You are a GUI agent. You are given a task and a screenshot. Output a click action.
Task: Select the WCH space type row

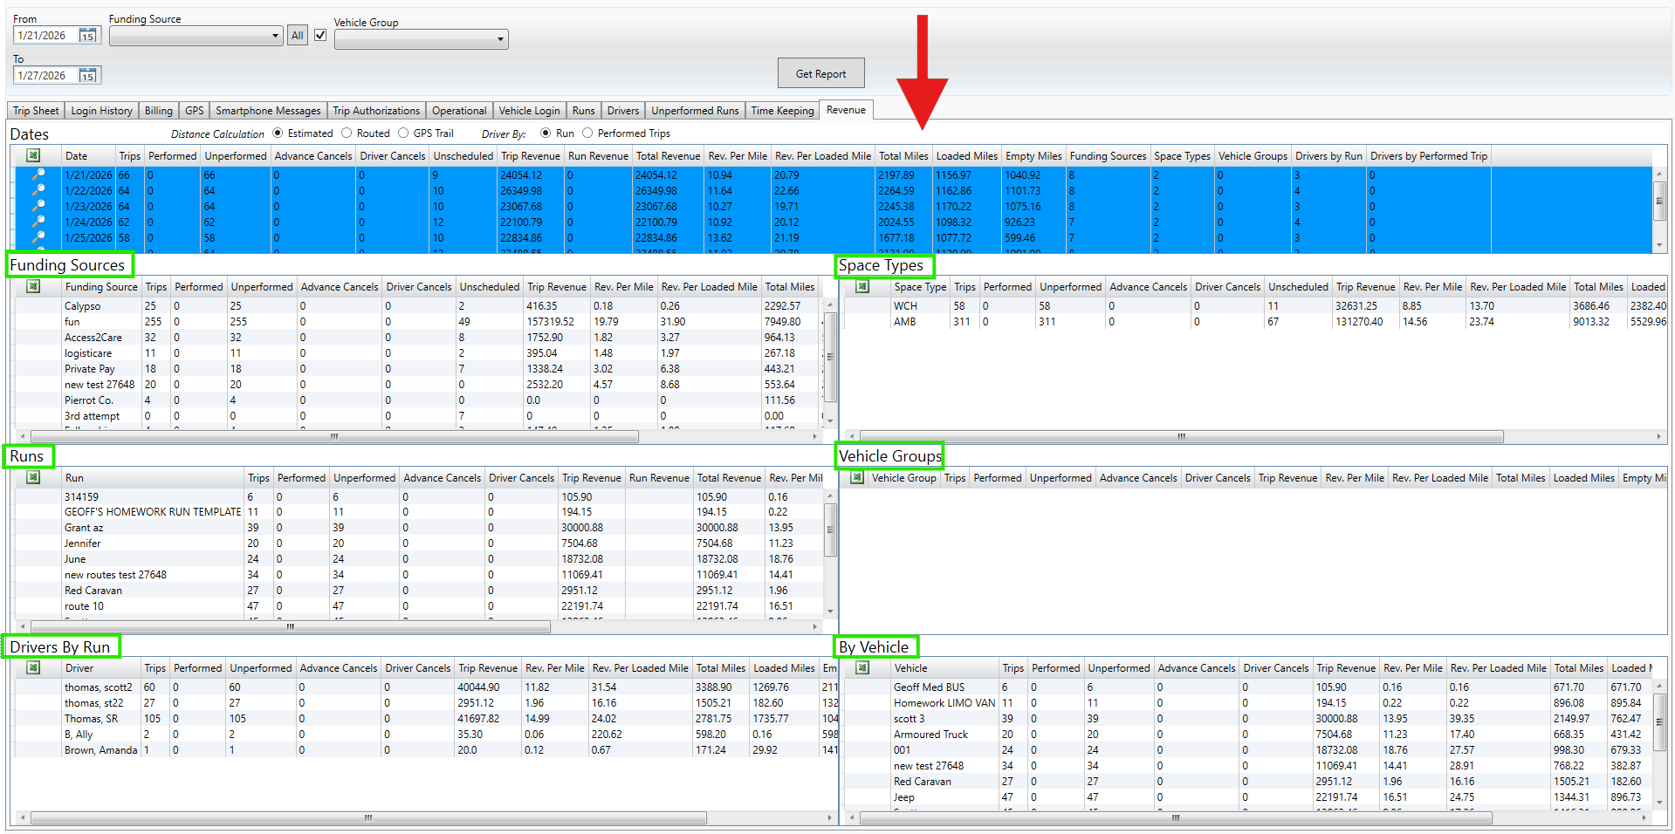[1255, 306]
